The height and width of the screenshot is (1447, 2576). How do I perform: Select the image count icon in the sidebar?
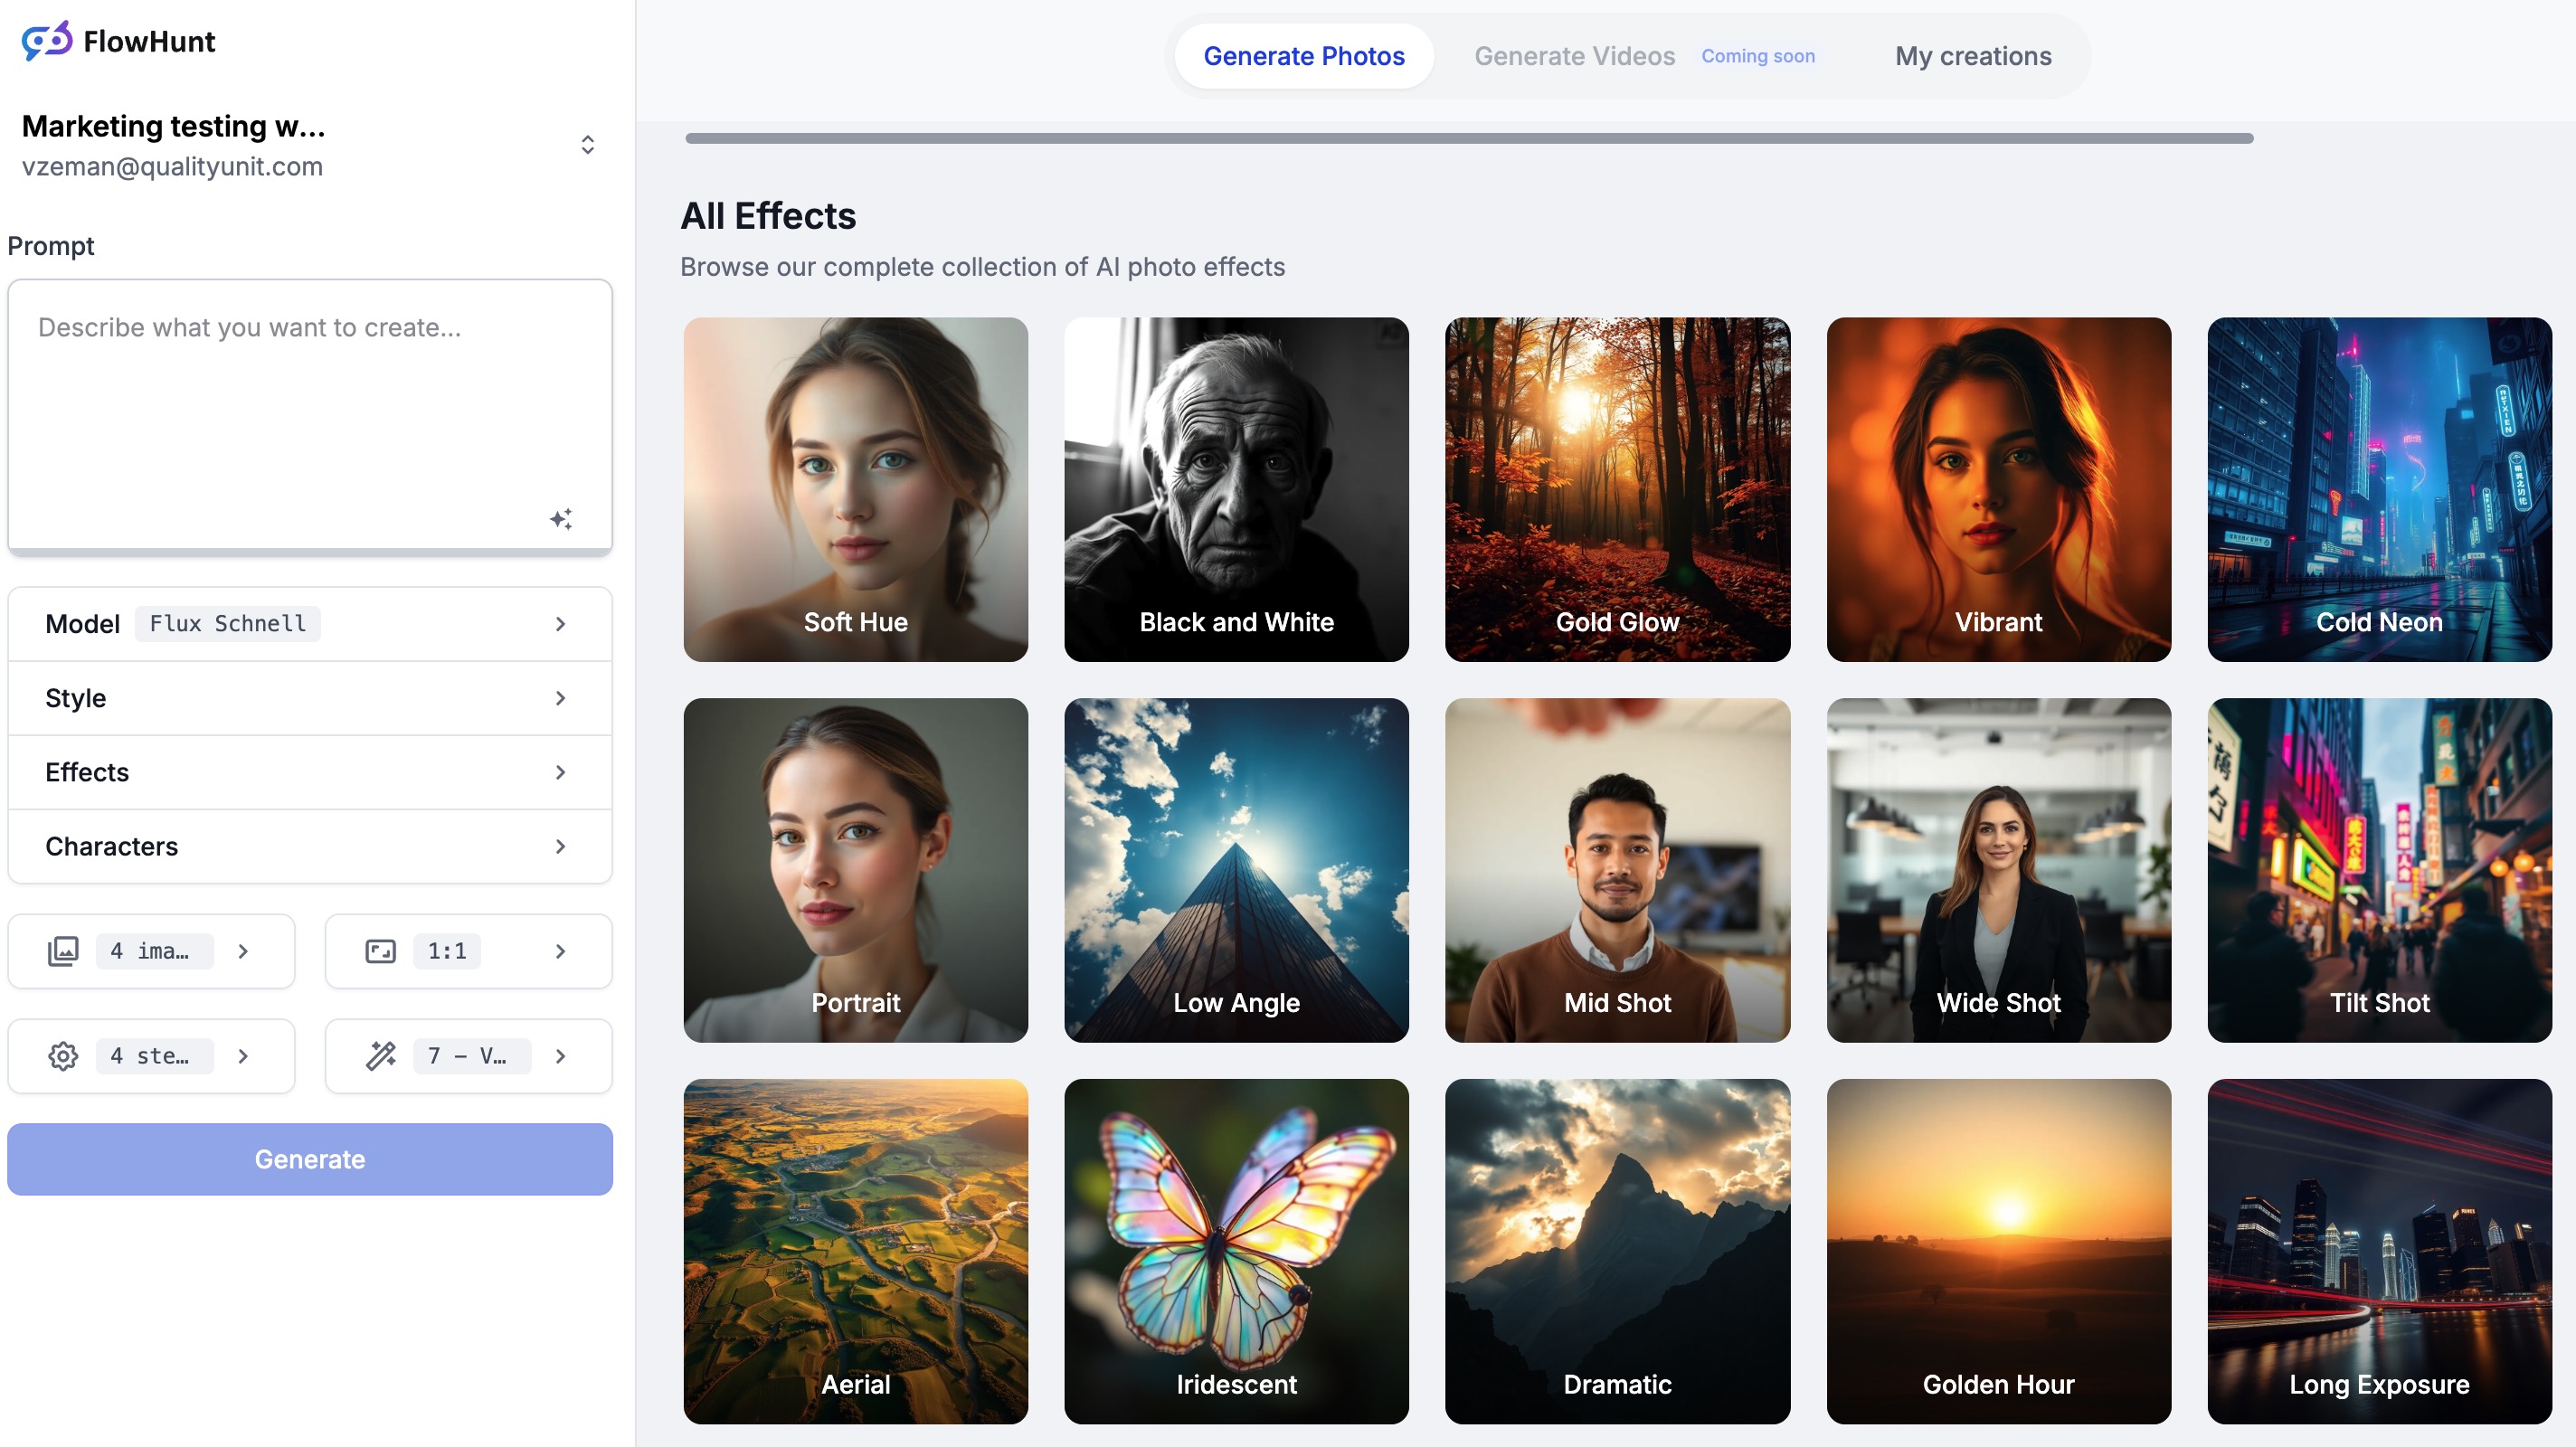[64, 951]
